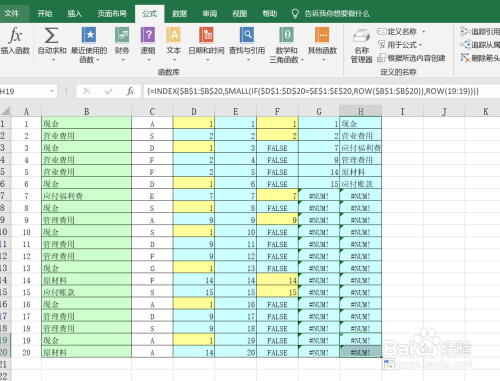Expand the Define Name (定义名称) dropdown arrow
The width and height of the screenshot is (500, 381).
(x=424, y=32)
